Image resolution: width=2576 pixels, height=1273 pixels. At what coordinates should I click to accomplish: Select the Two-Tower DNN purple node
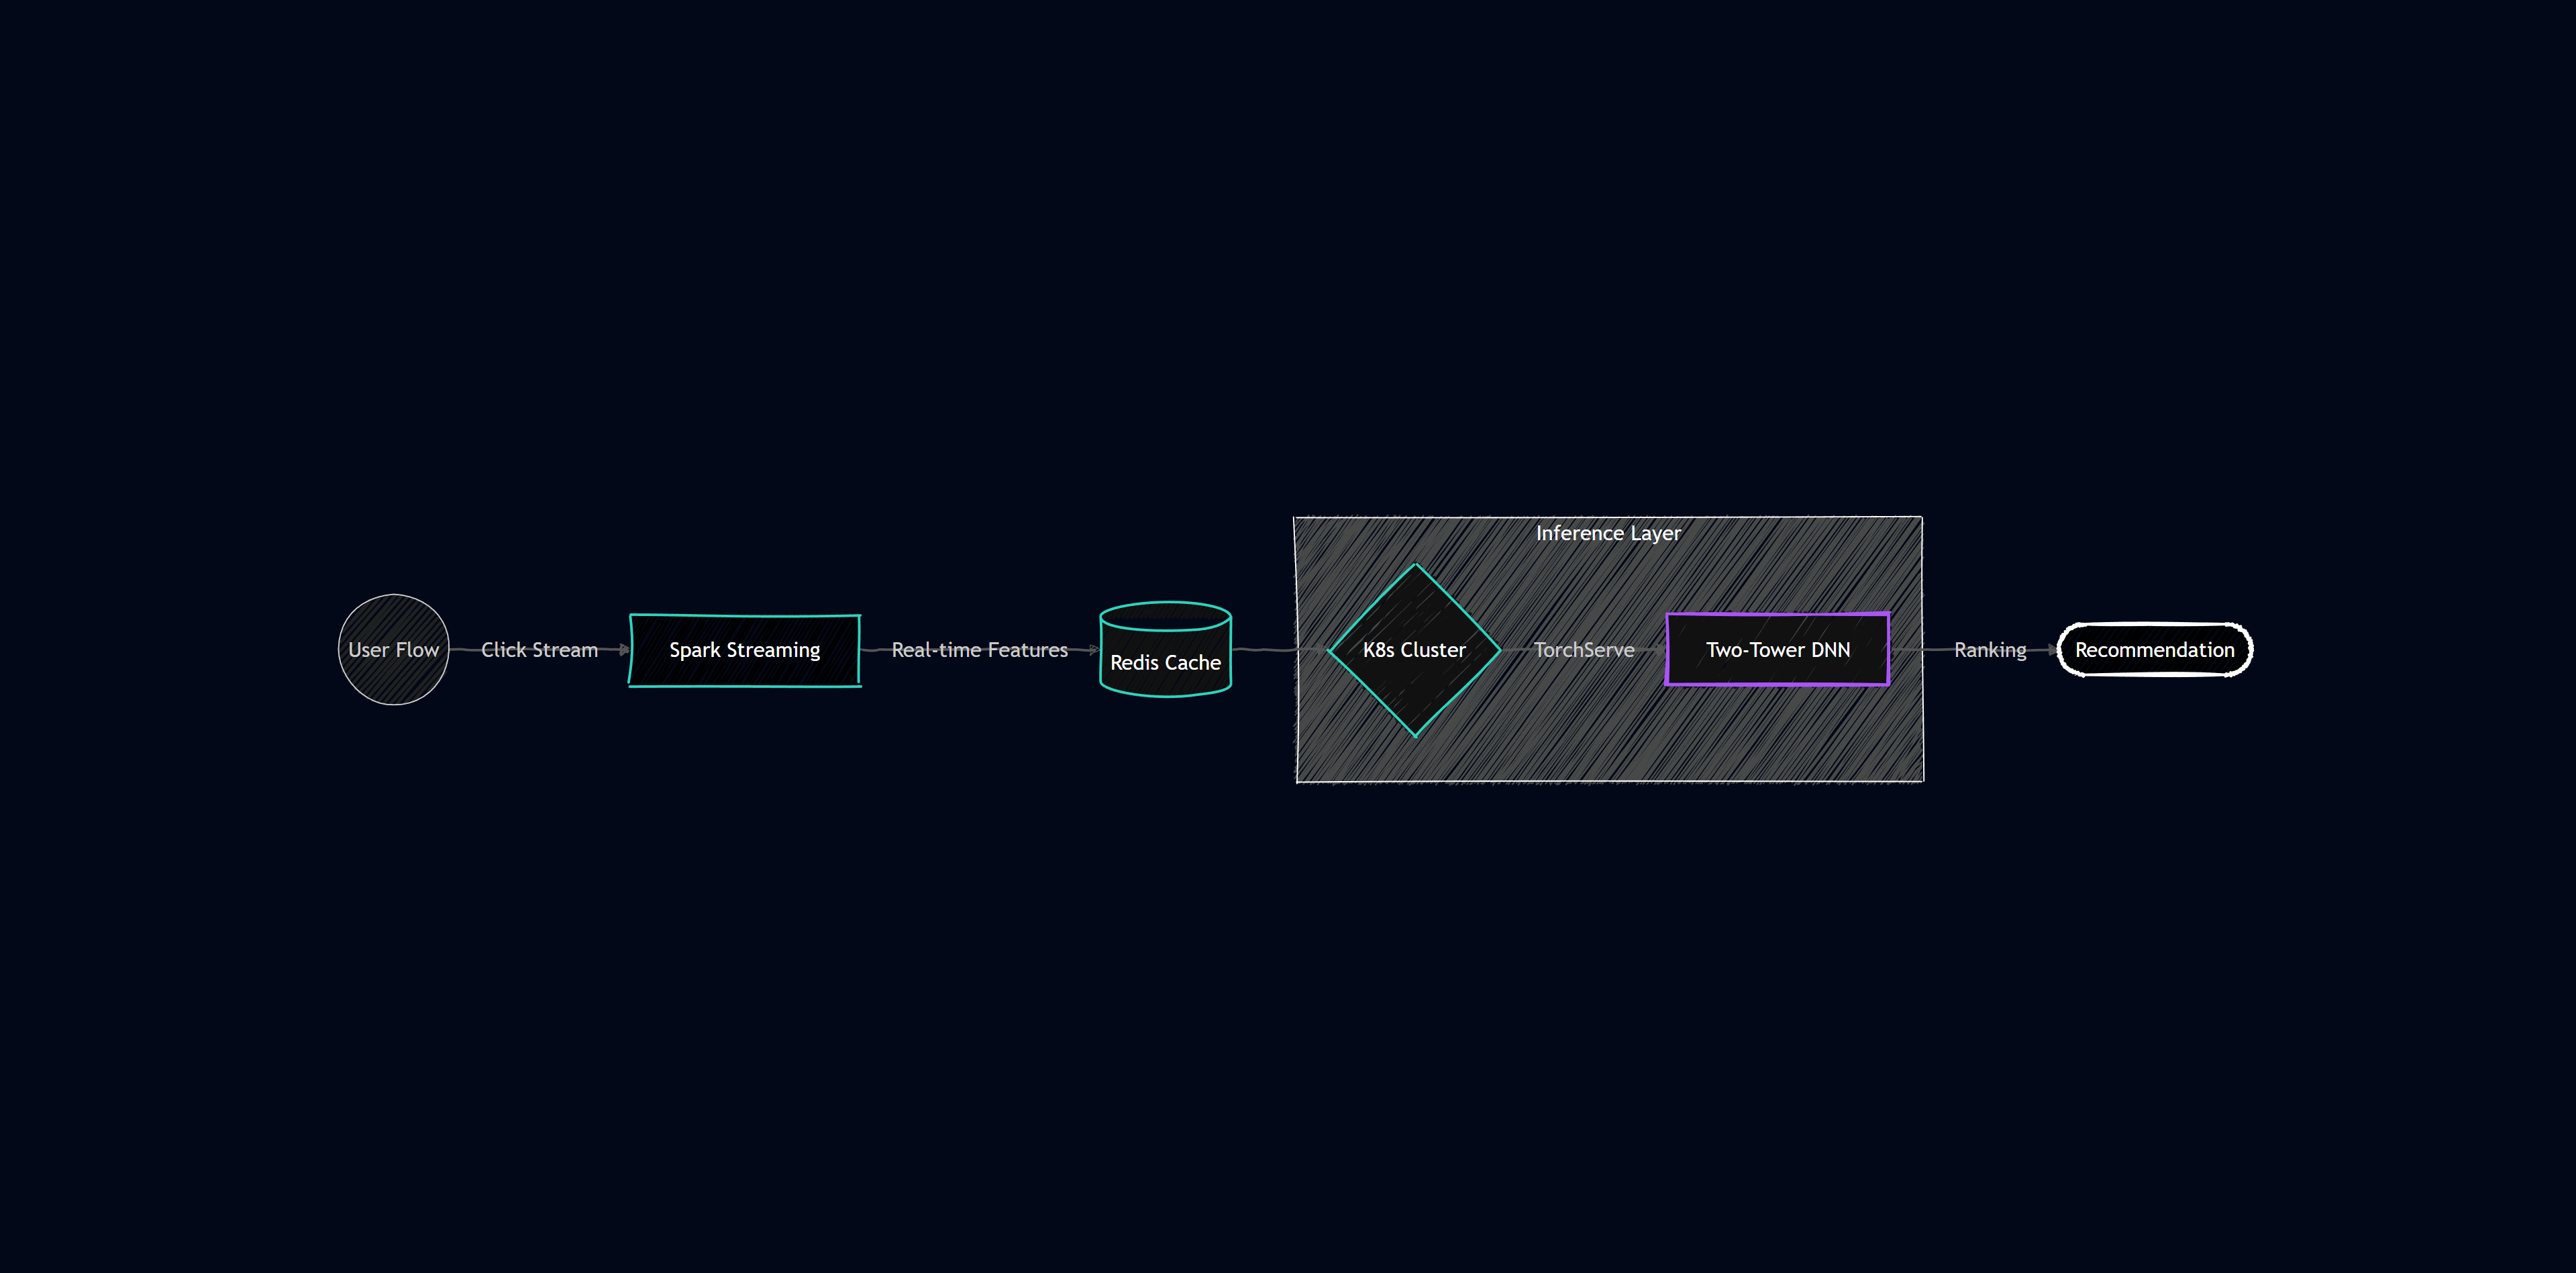pyautogui.click(x=1778, y=650)
